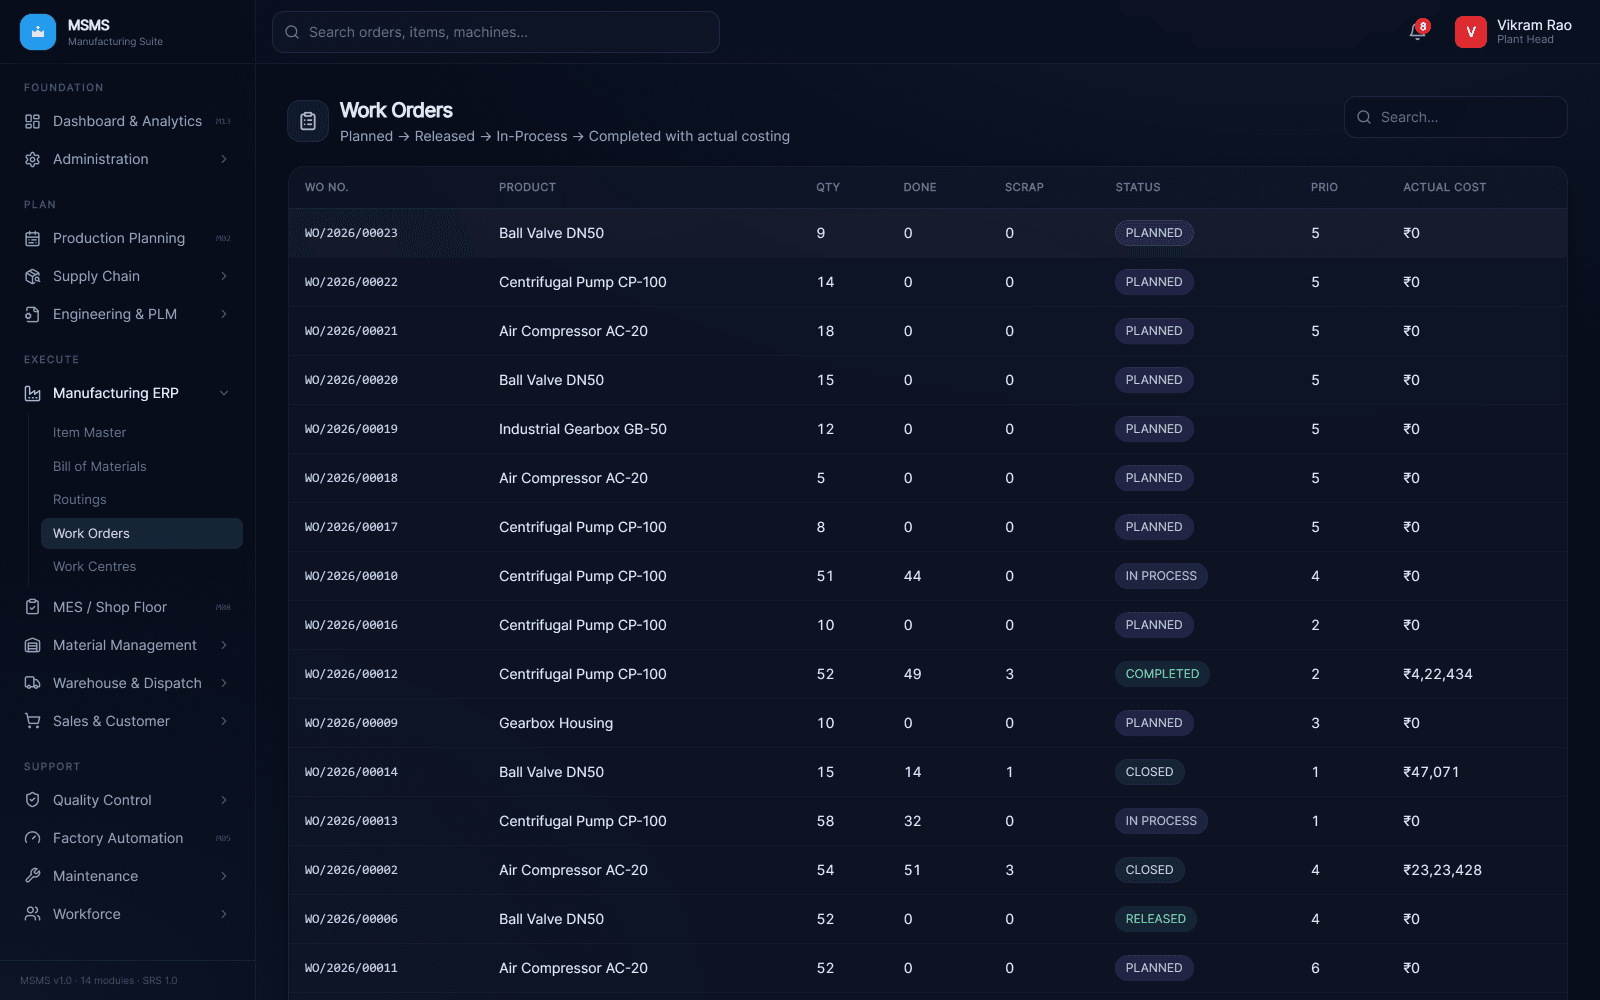Expand Quality Control chevron
The height and width of the screenshot is (1000, 1600).
[224, 800]
